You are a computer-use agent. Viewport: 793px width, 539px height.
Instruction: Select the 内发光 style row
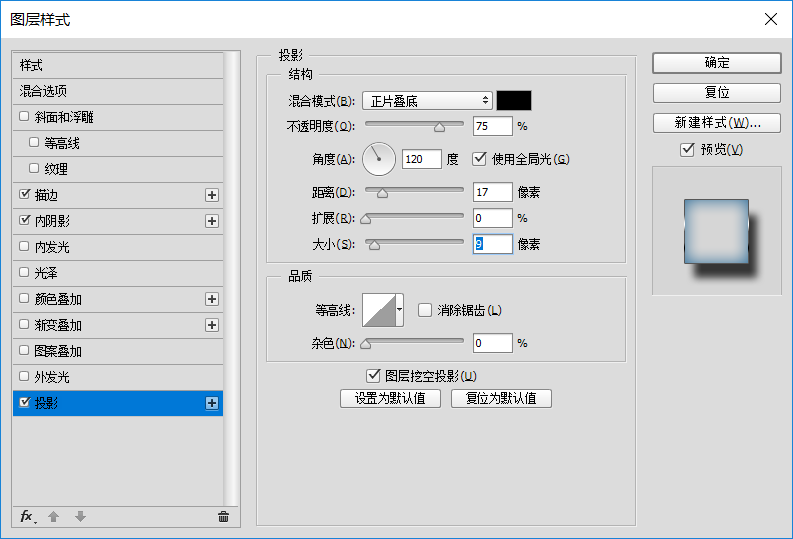click(118, 247)
